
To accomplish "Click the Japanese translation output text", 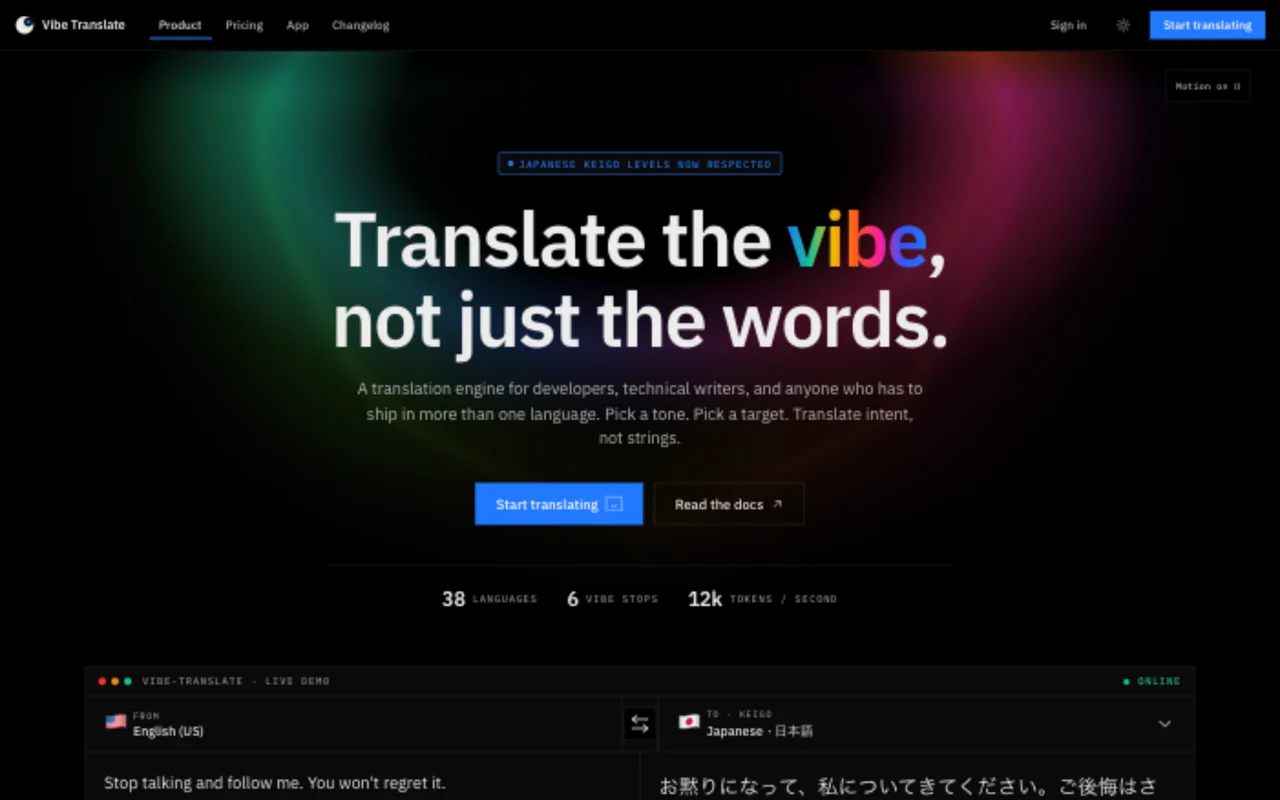I will click(x=908, y=787).
